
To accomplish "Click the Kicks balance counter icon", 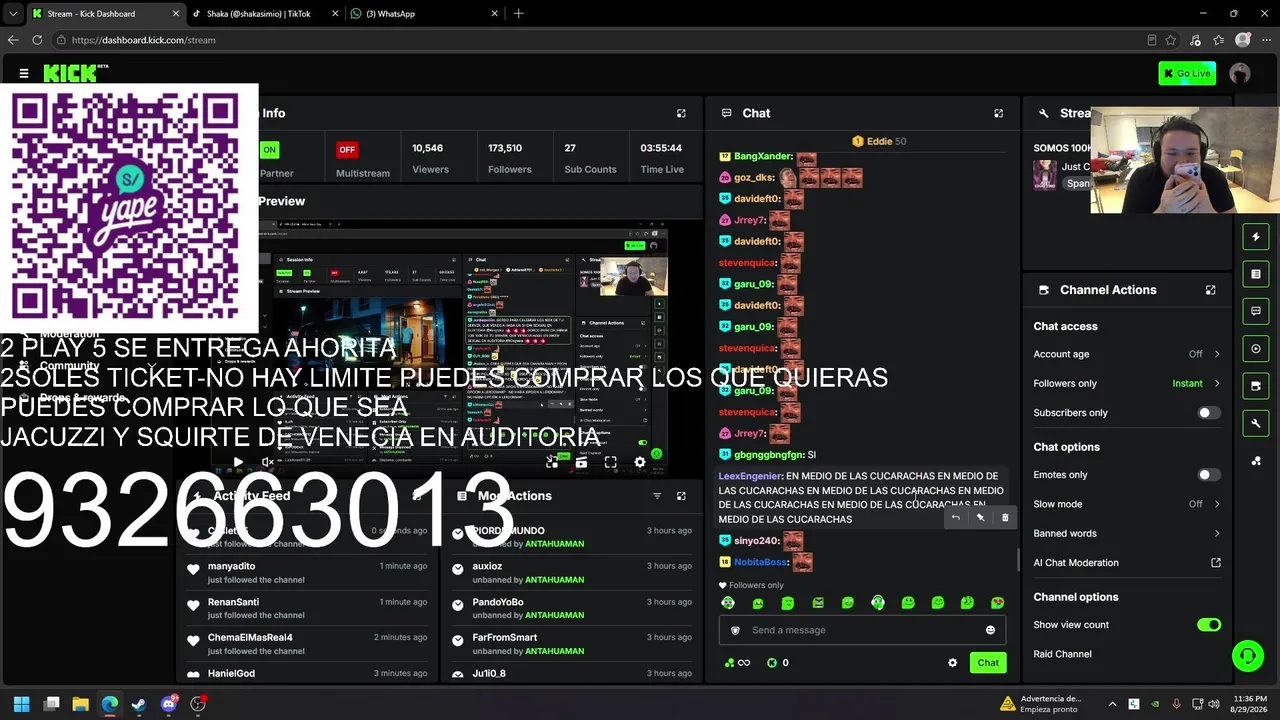I will (771, 663).
